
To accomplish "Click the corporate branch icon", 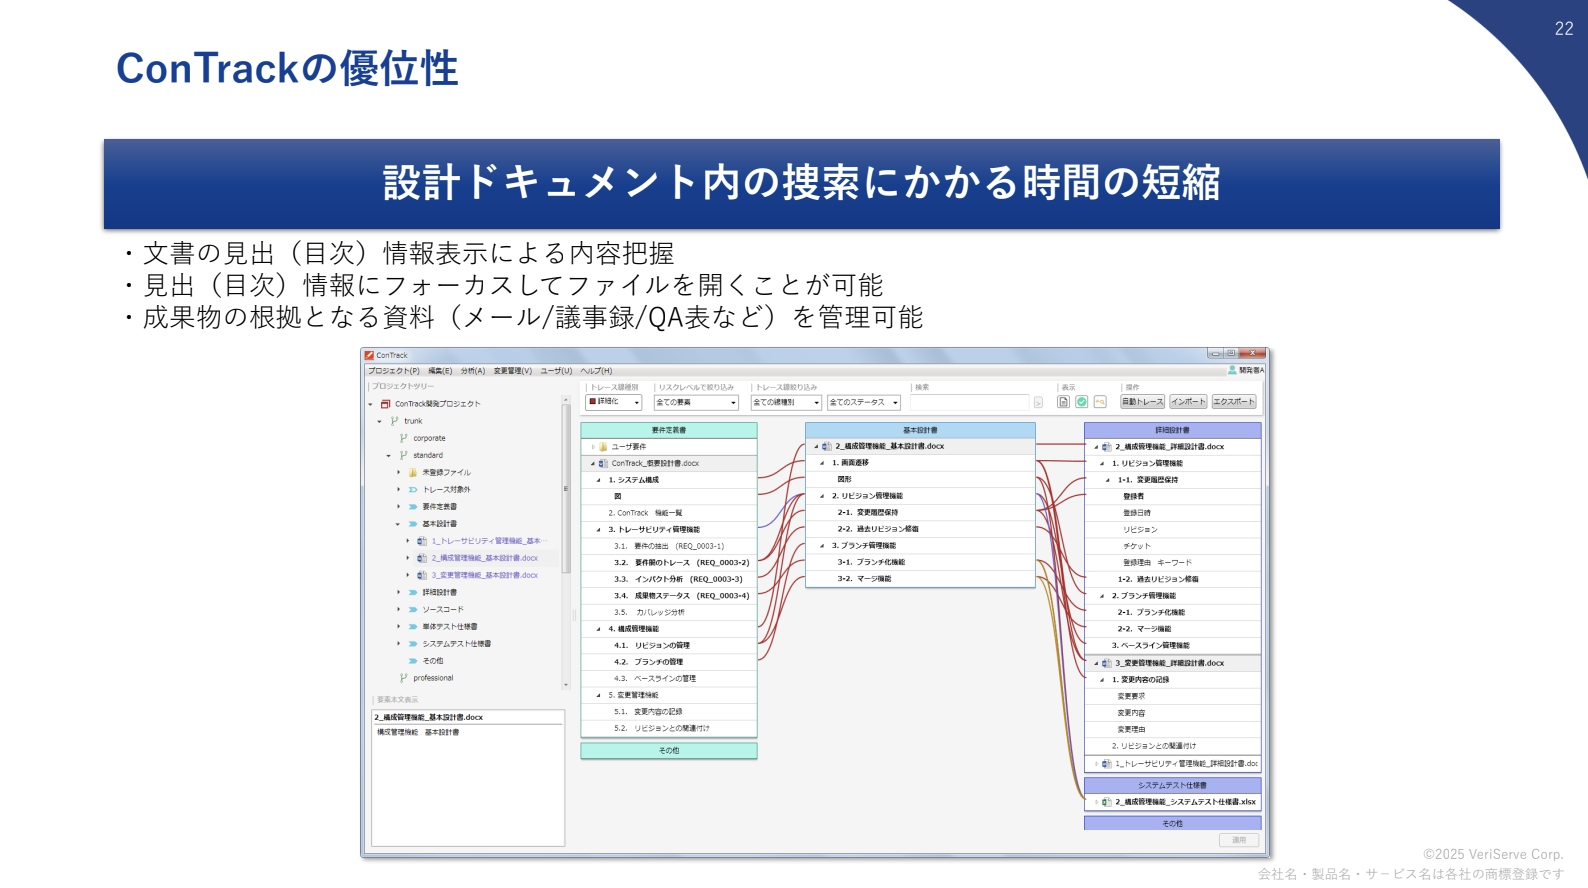I will [404, 438].
